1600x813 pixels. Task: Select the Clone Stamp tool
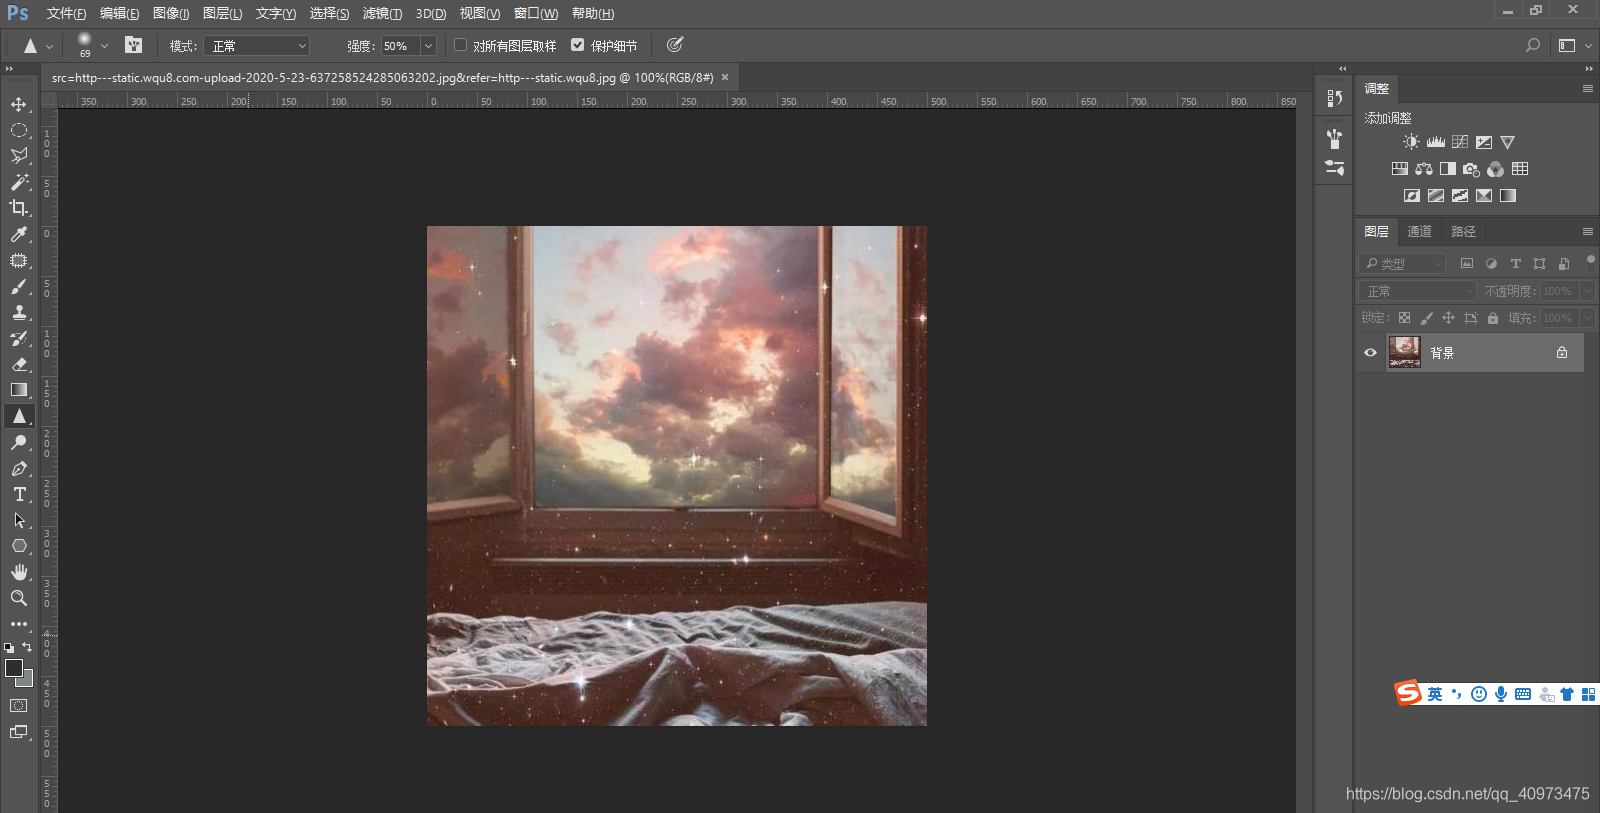click(19, 312)
